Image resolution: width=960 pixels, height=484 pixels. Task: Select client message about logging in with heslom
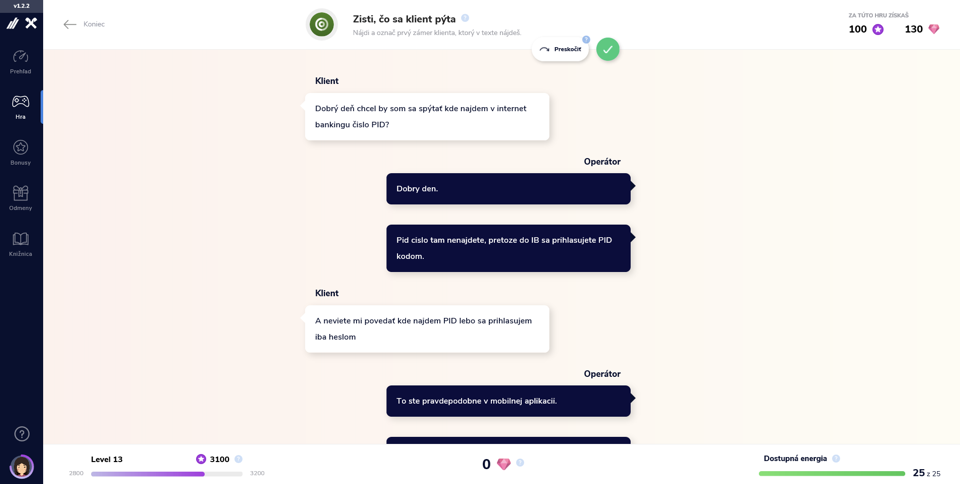click(427, 329)
